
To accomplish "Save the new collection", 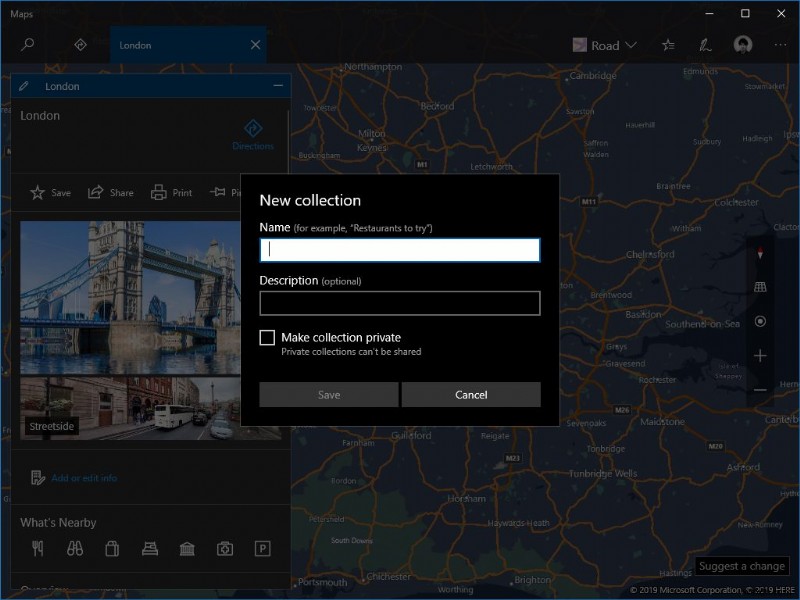I will (328, 394).
